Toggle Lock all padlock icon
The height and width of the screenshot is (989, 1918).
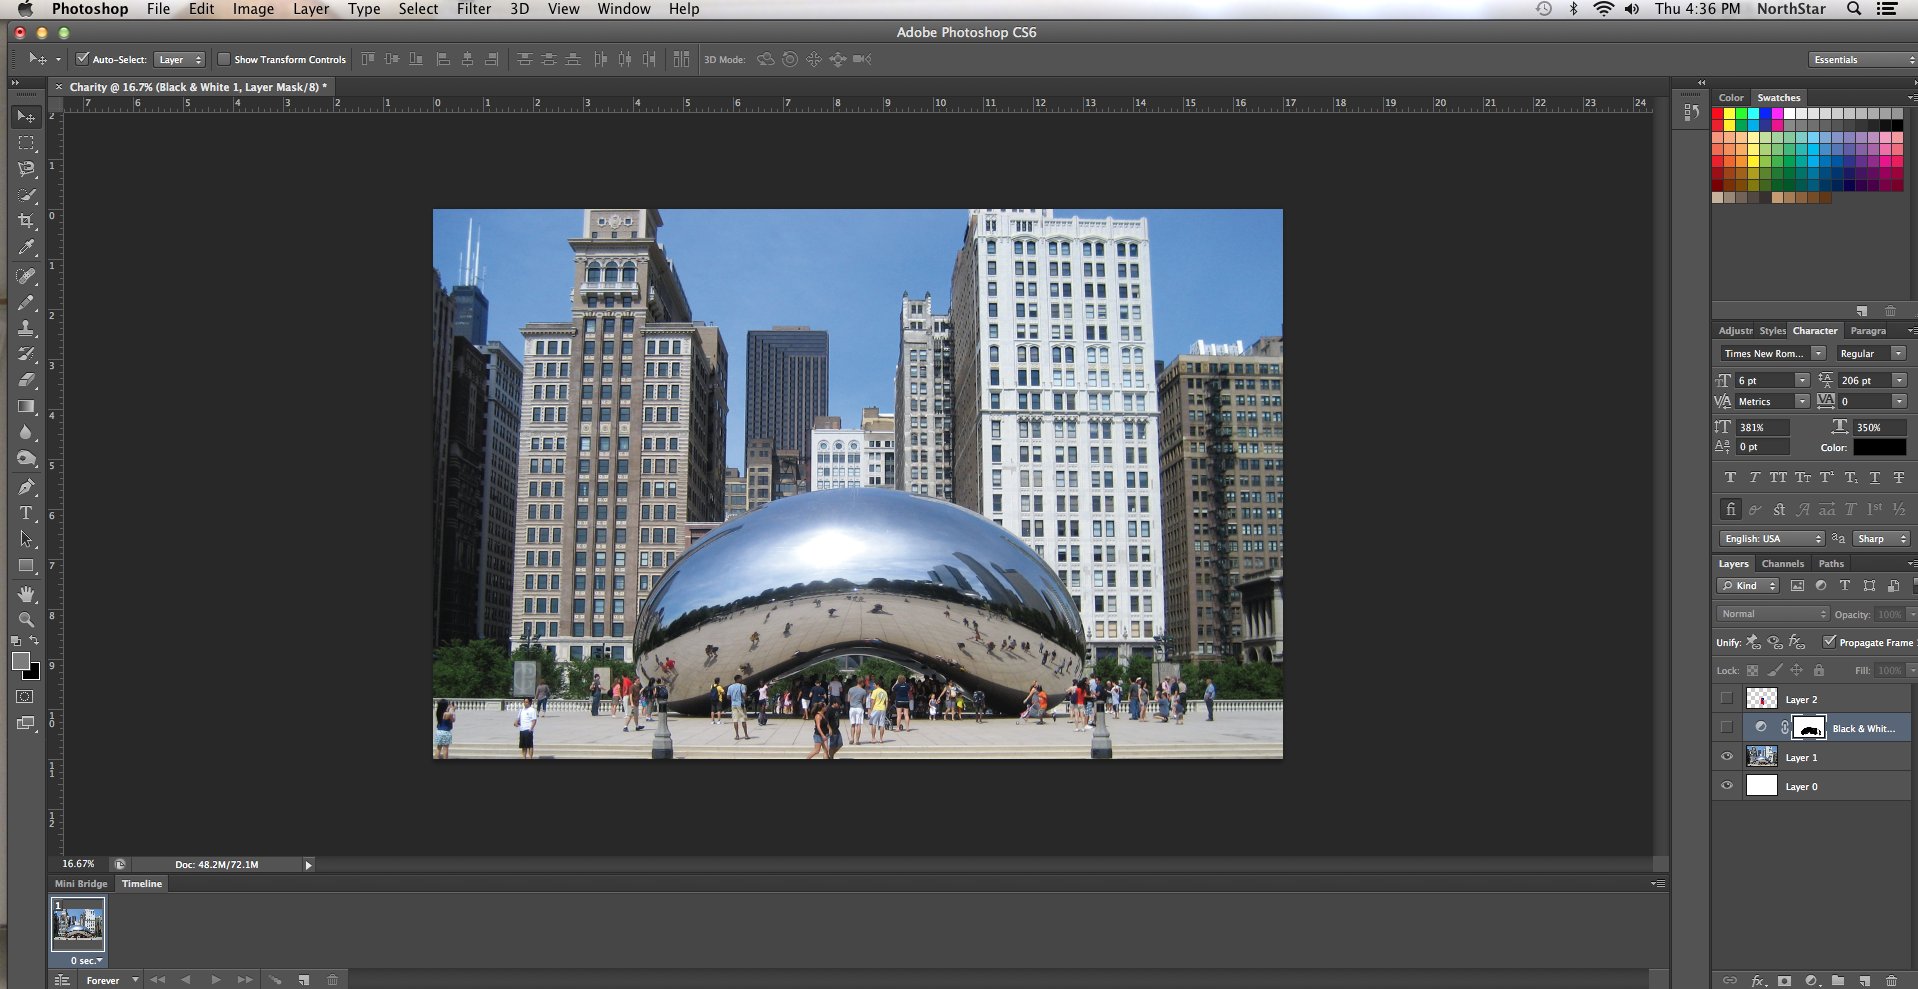pyautogui.click(x=1819, y=671)
